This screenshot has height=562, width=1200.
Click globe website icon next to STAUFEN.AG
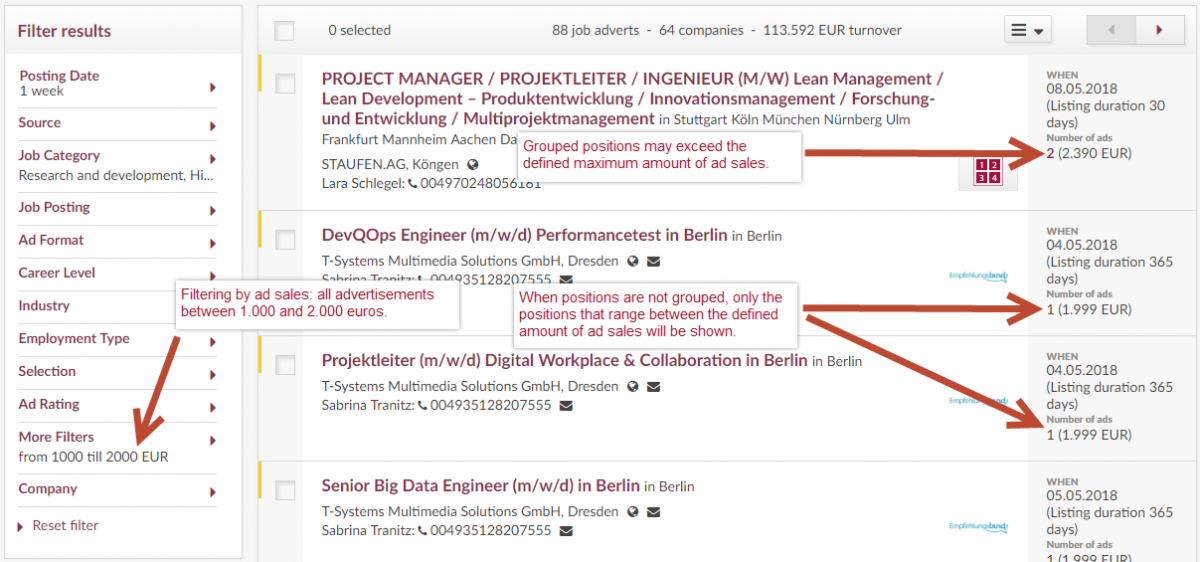[x=473, y=164]
